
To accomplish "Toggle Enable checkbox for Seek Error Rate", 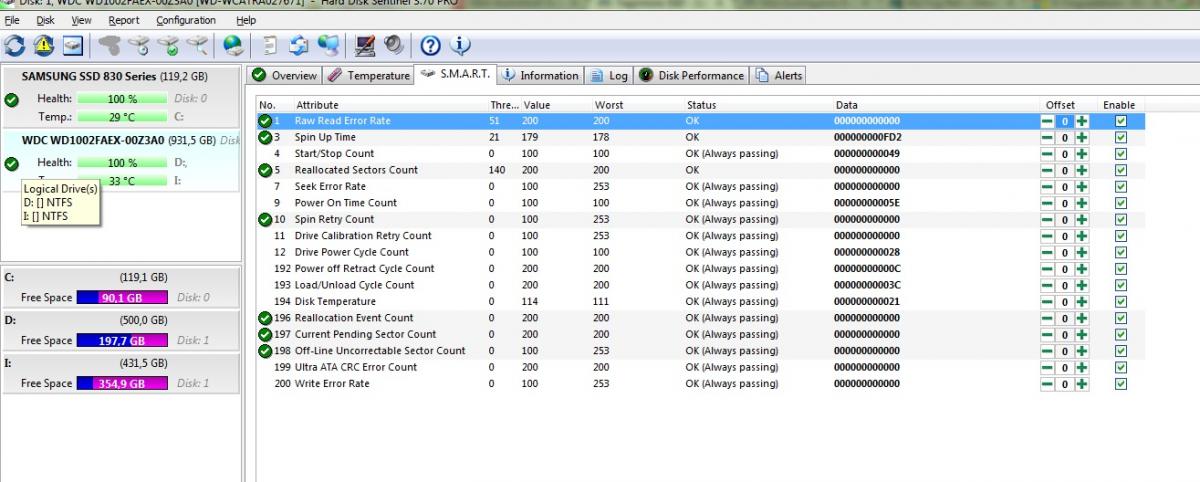I will click(1120, 187).
